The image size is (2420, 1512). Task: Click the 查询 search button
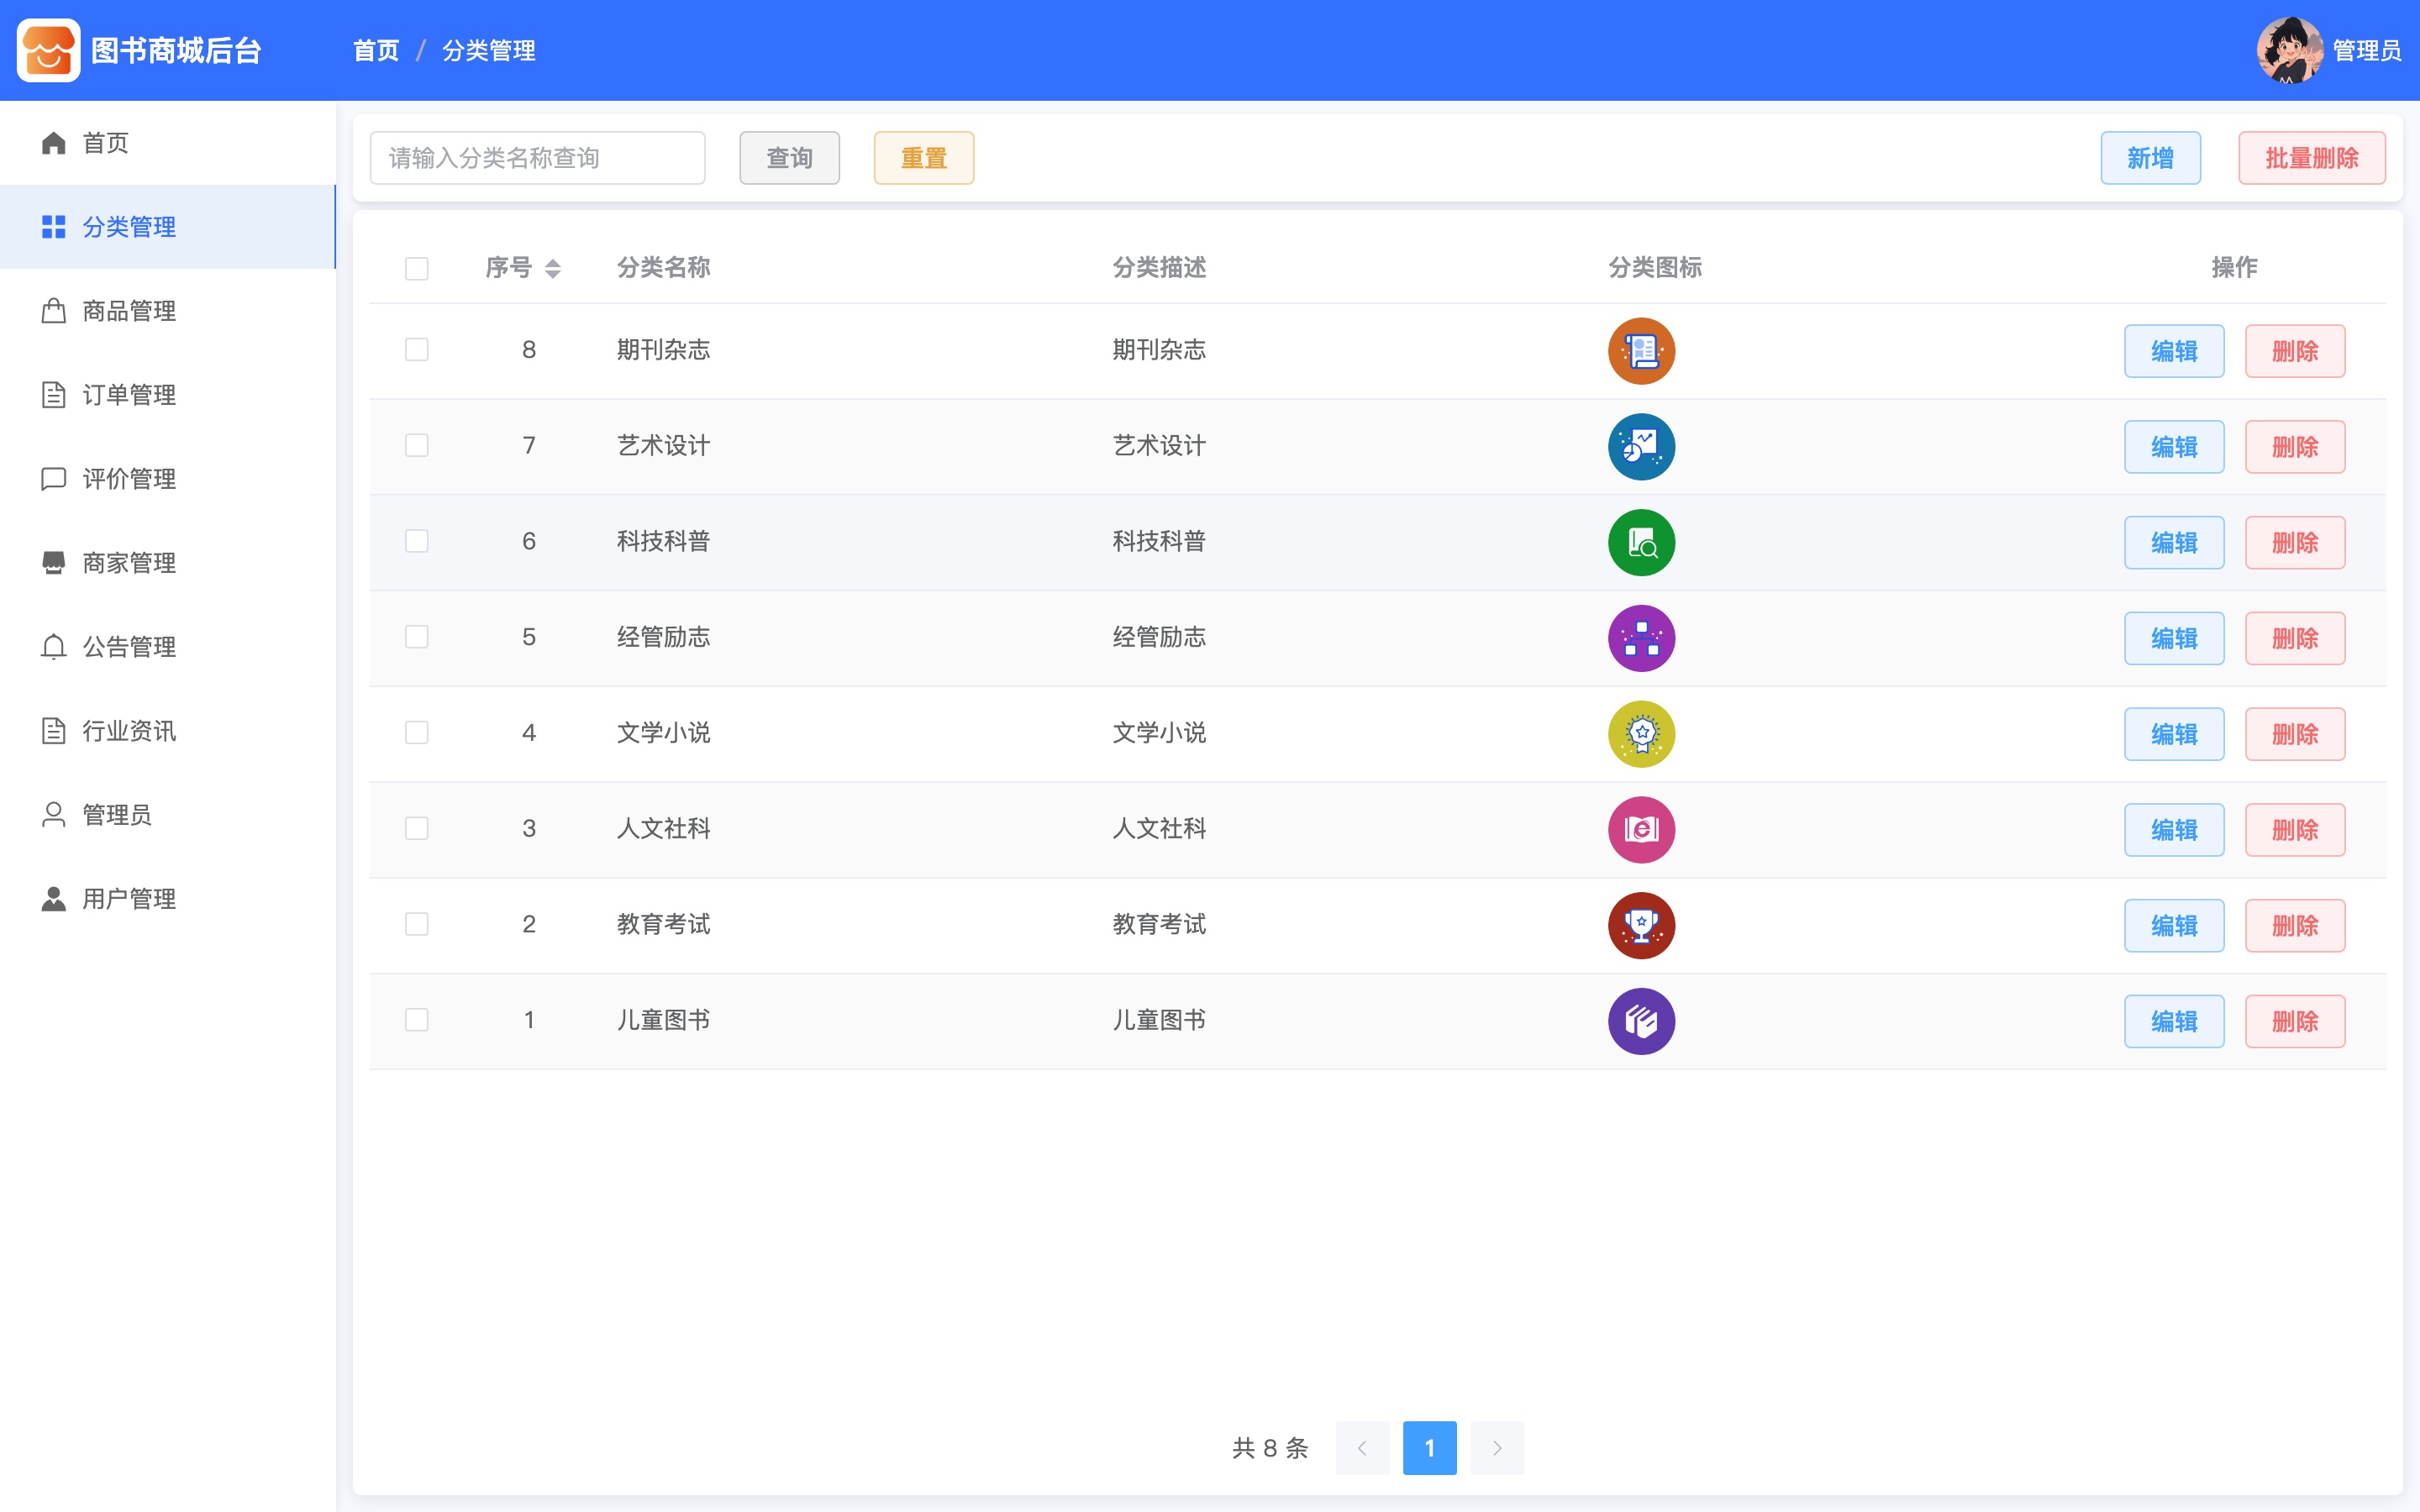[x=789, y=158]
